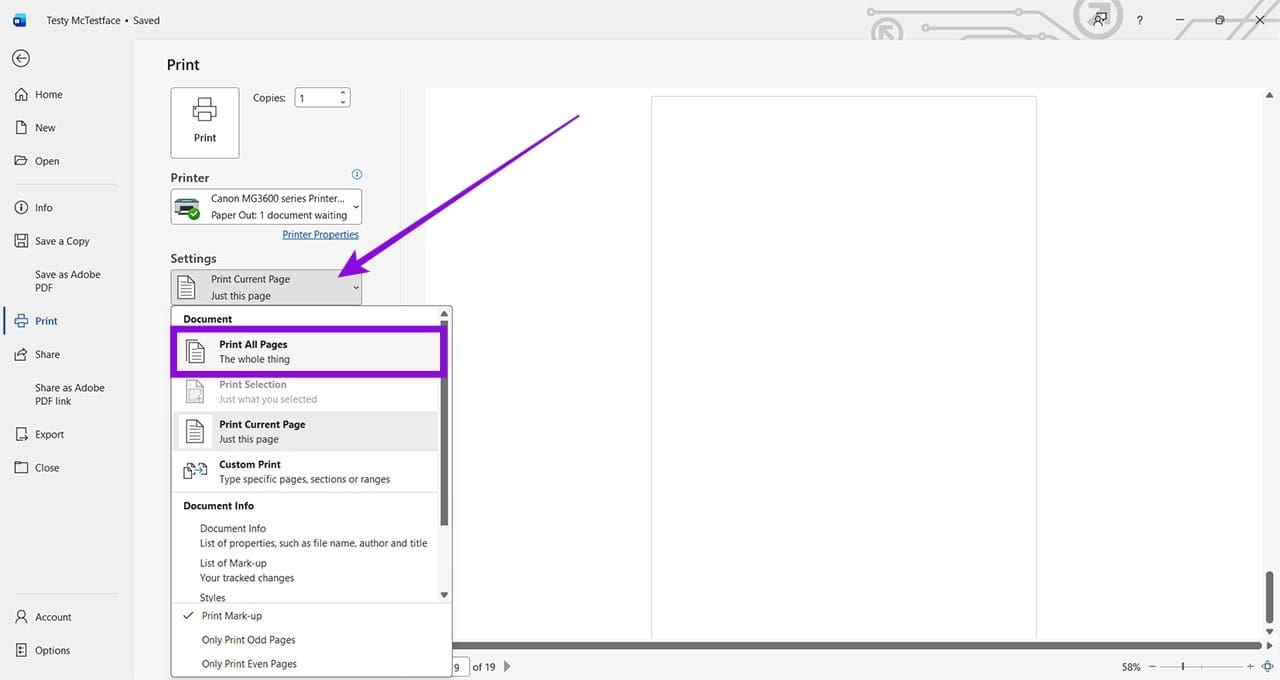1280x680 pixels.
Task: Click the settings list scroll-down arrow
Action: [445, 595]
